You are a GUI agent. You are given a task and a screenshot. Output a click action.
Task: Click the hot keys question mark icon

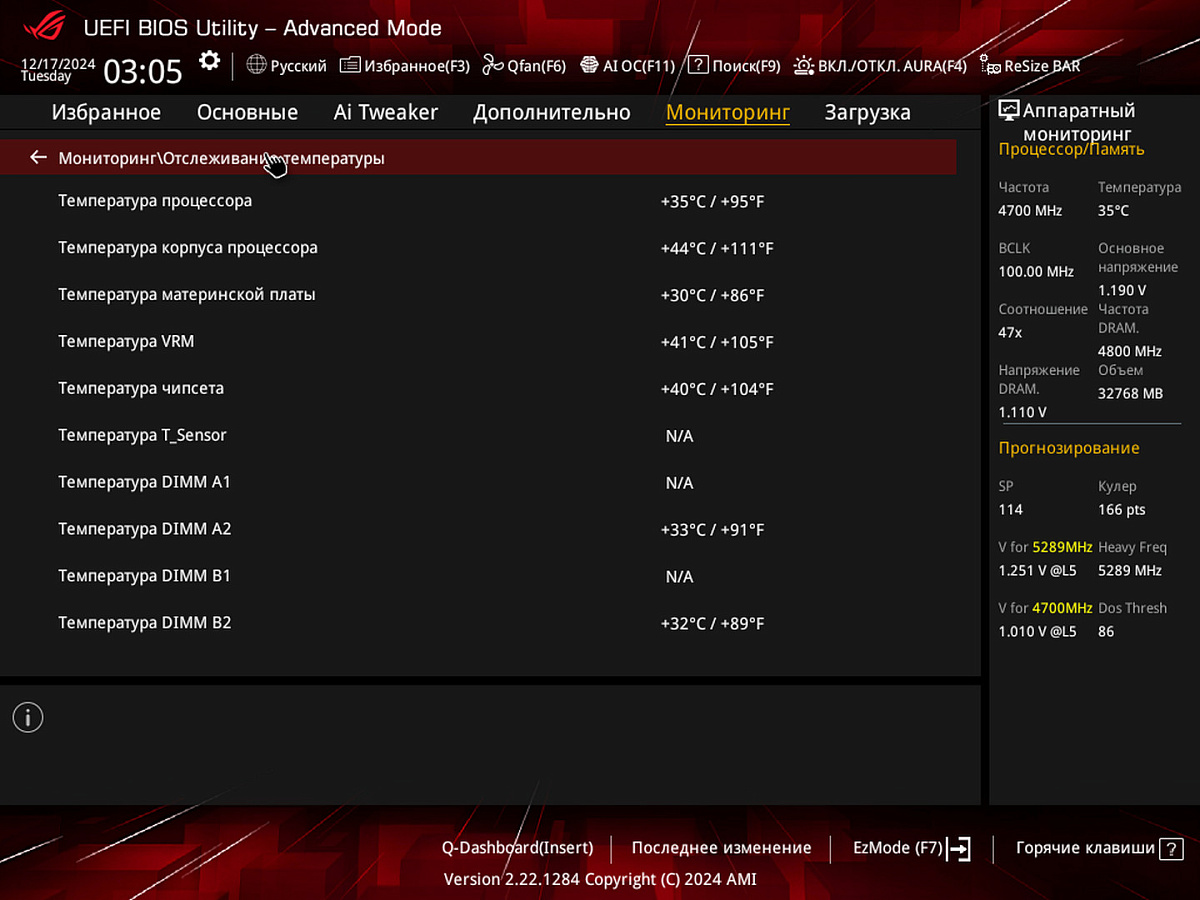click(x=1171, y=849)
